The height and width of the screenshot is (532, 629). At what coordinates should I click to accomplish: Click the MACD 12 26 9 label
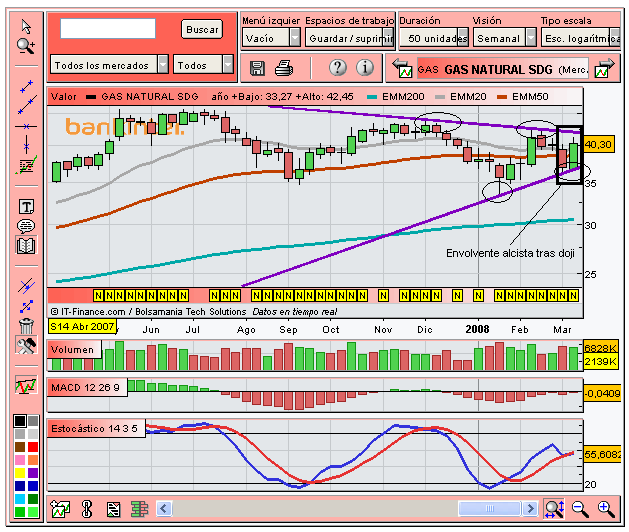[x=86, y=388]
